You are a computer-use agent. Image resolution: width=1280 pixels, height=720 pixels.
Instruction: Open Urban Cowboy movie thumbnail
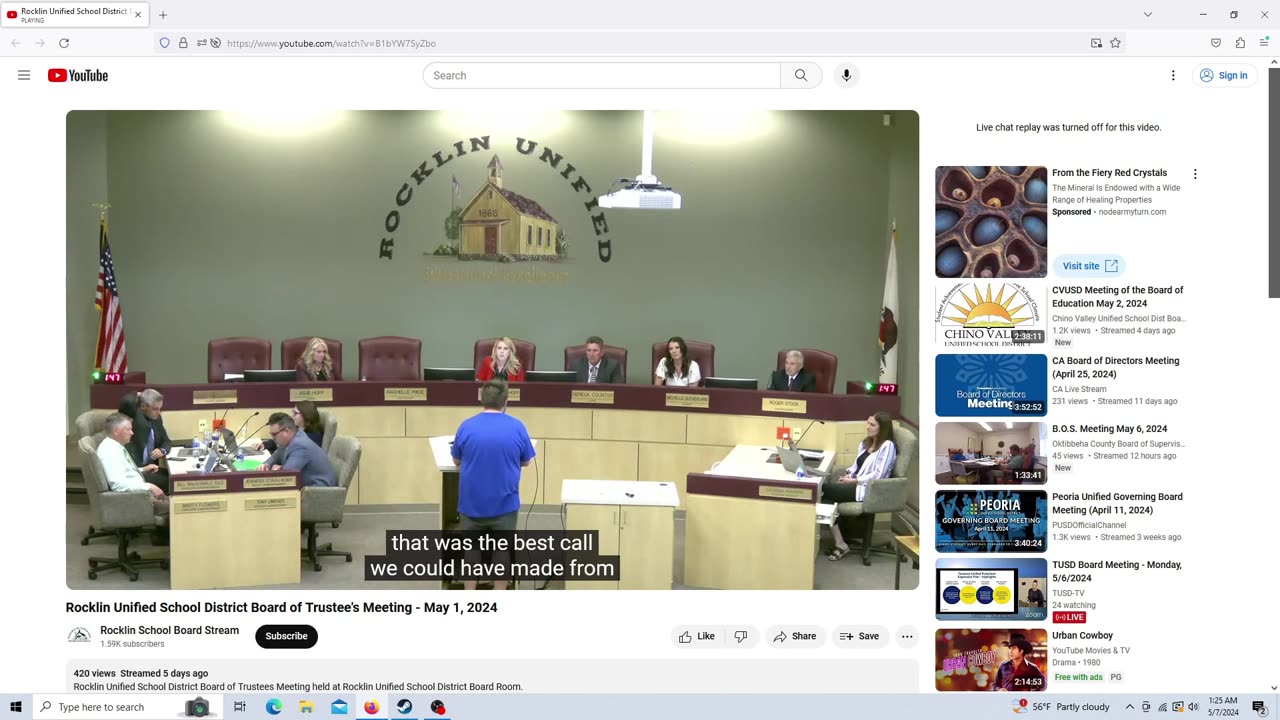tap(991, 659)
